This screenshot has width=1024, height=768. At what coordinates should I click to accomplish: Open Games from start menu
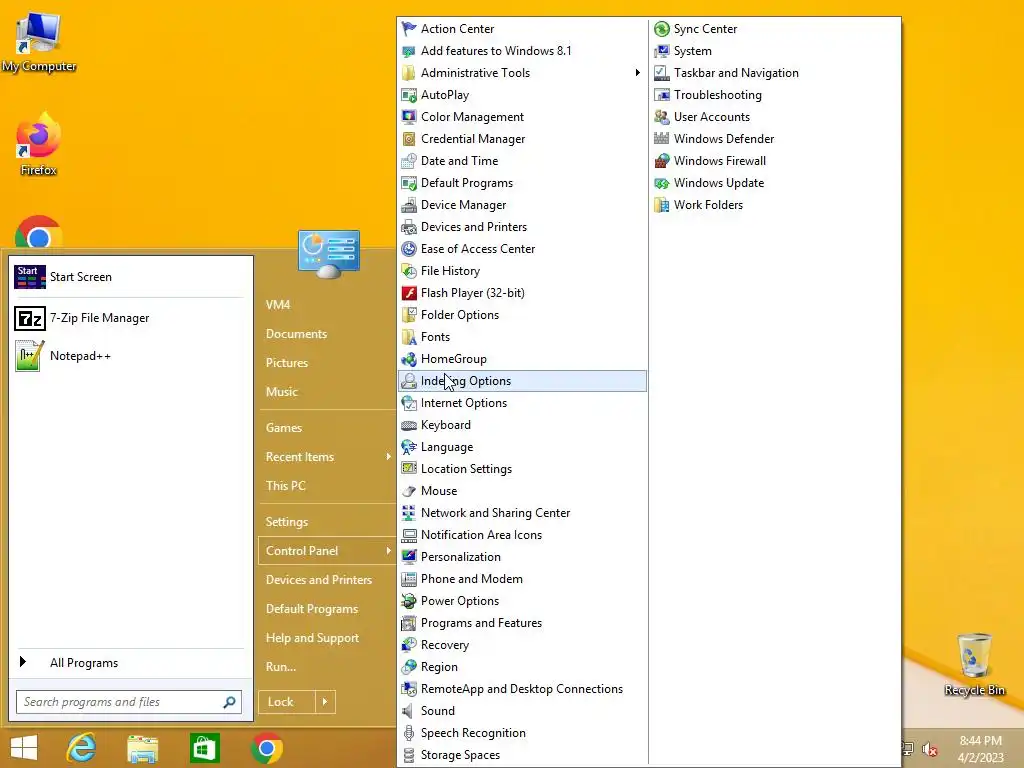[x=284, y=428]
